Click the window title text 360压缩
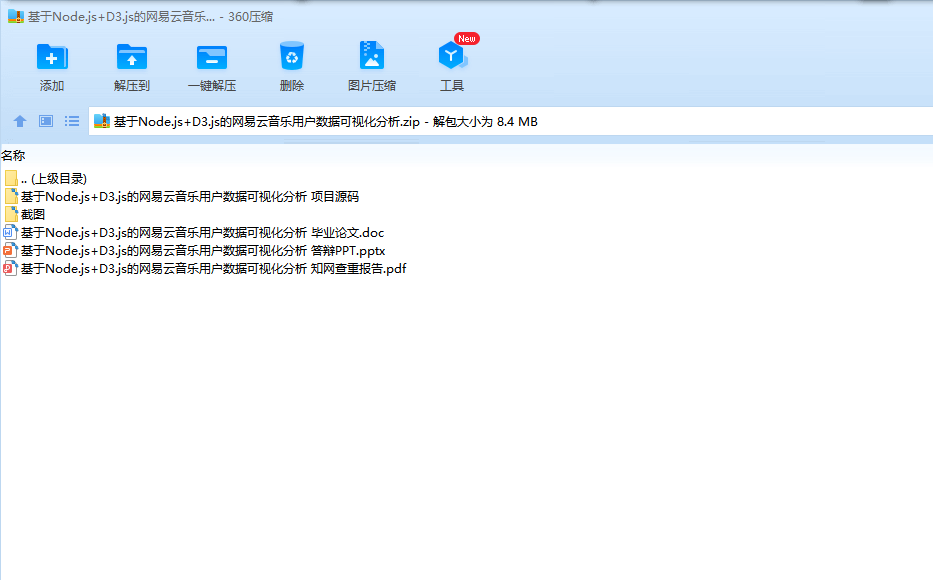This screenshot has height=580, width=933. point(251,17)
